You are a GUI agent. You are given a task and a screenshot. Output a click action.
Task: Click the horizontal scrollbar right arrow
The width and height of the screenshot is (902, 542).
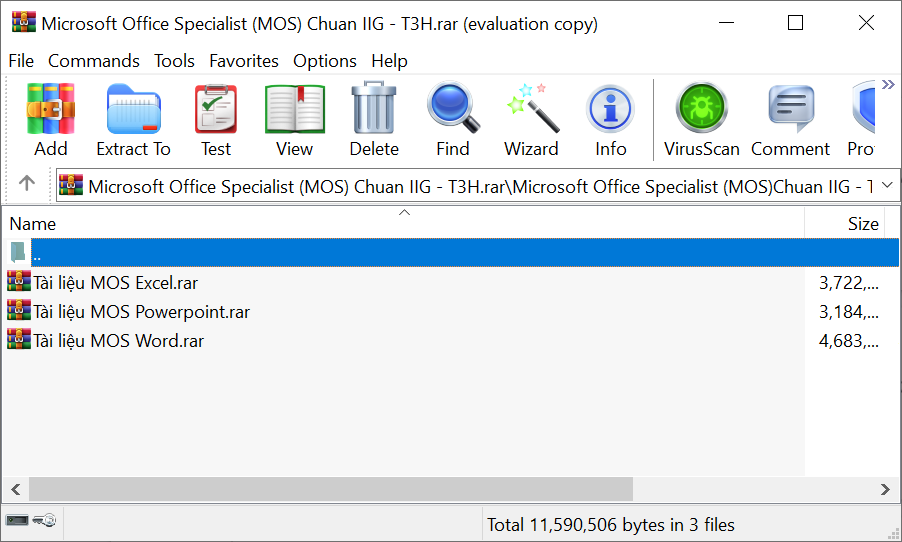[x=885, y=489]
